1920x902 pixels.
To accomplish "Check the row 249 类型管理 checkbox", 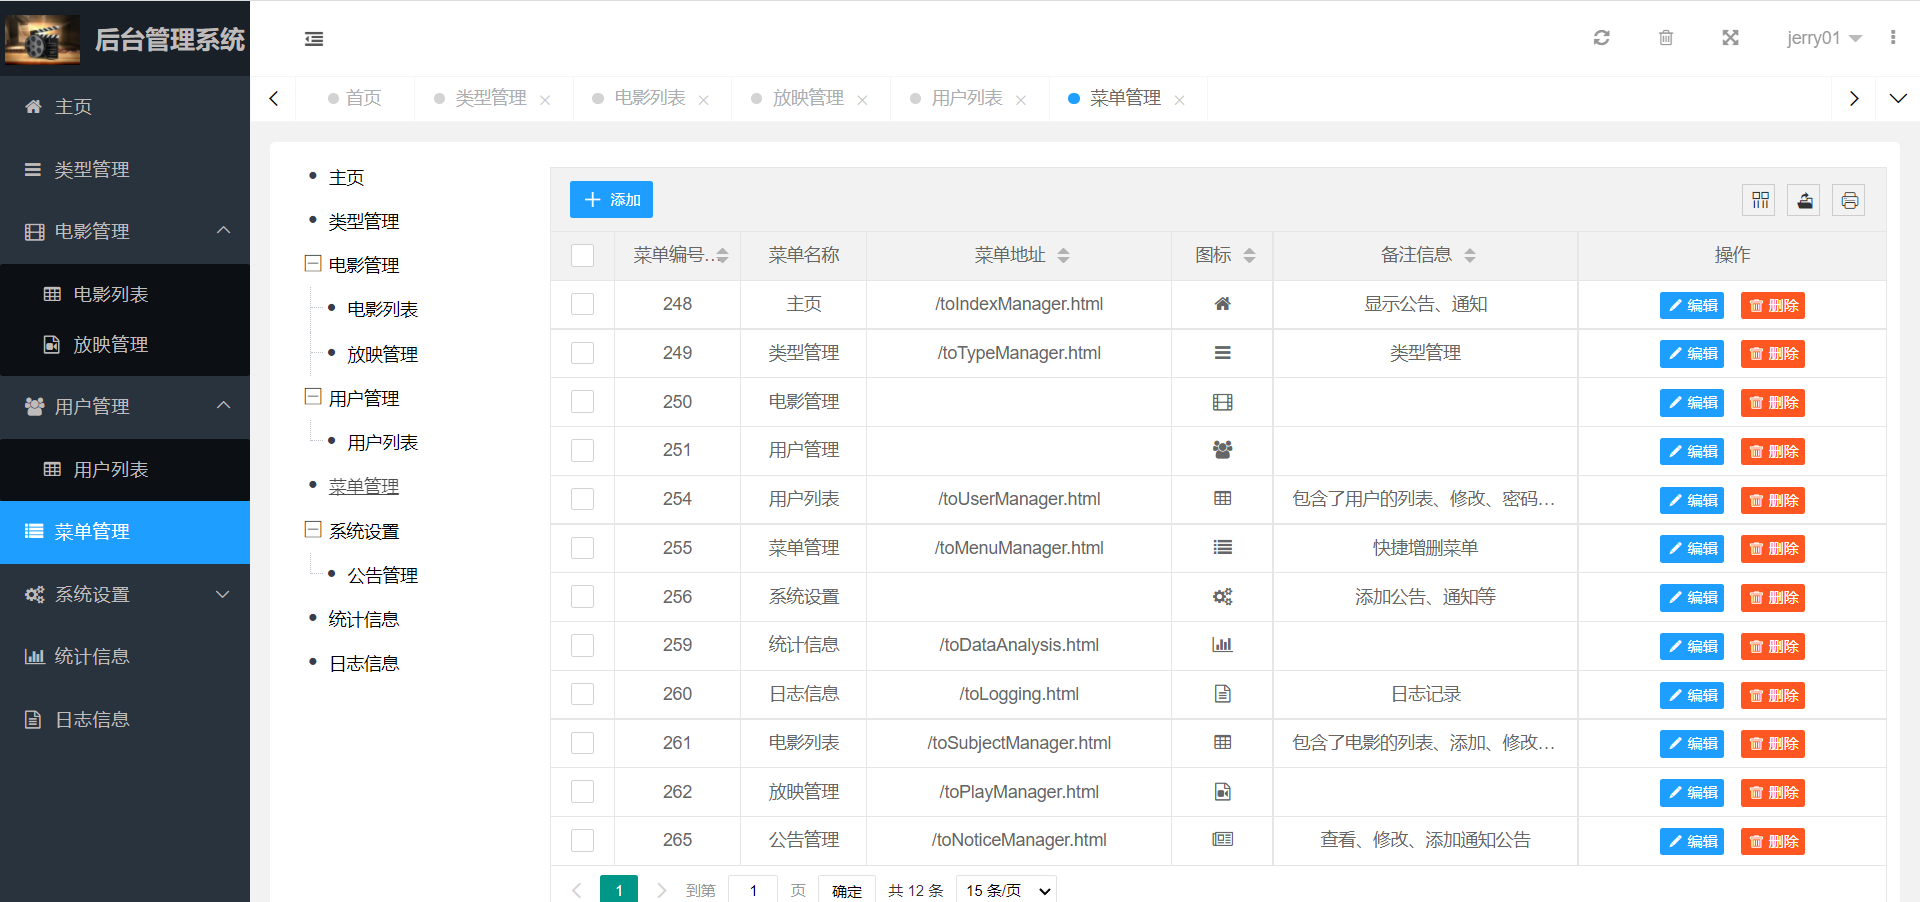I will point(582,353).
